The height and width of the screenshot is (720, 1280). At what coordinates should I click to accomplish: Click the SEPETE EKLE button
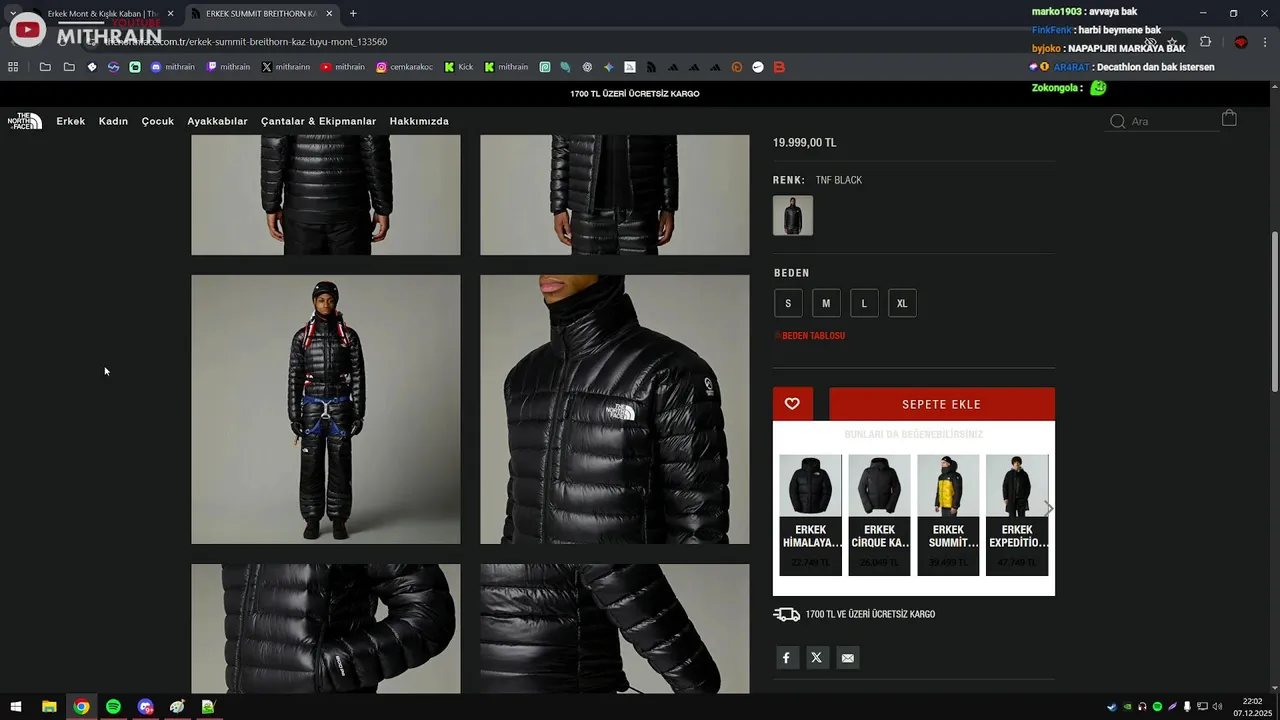[x=942, y=404]
